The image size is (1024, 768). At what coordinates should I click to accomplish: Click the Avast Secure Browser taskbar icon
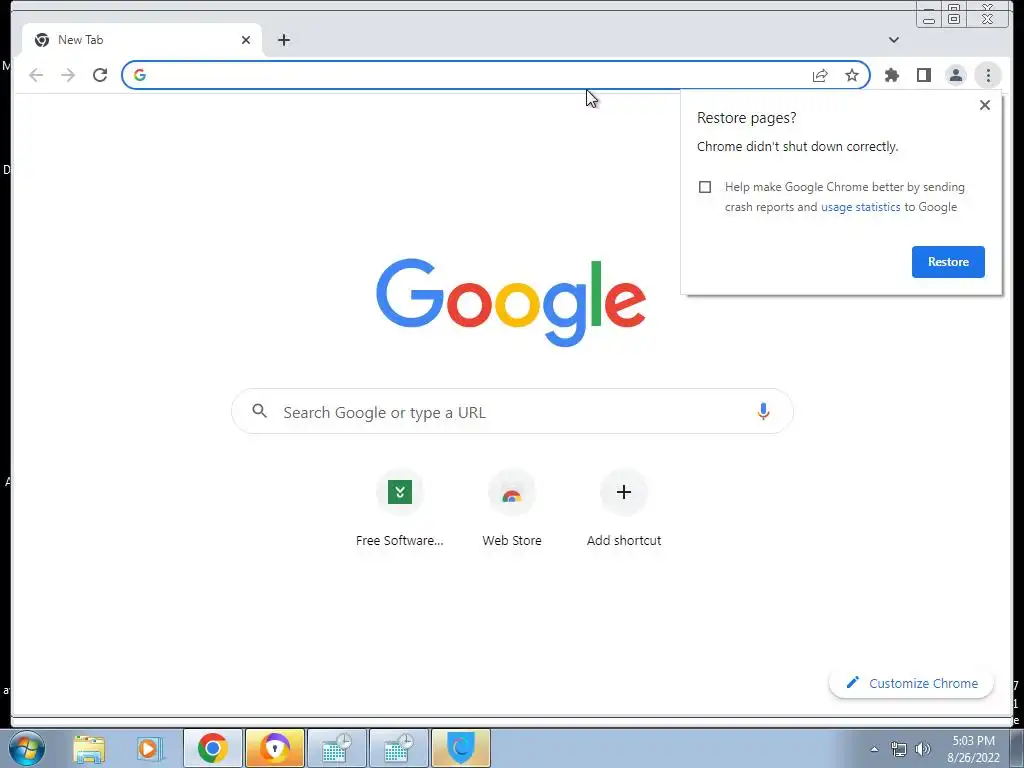[275, 748]
